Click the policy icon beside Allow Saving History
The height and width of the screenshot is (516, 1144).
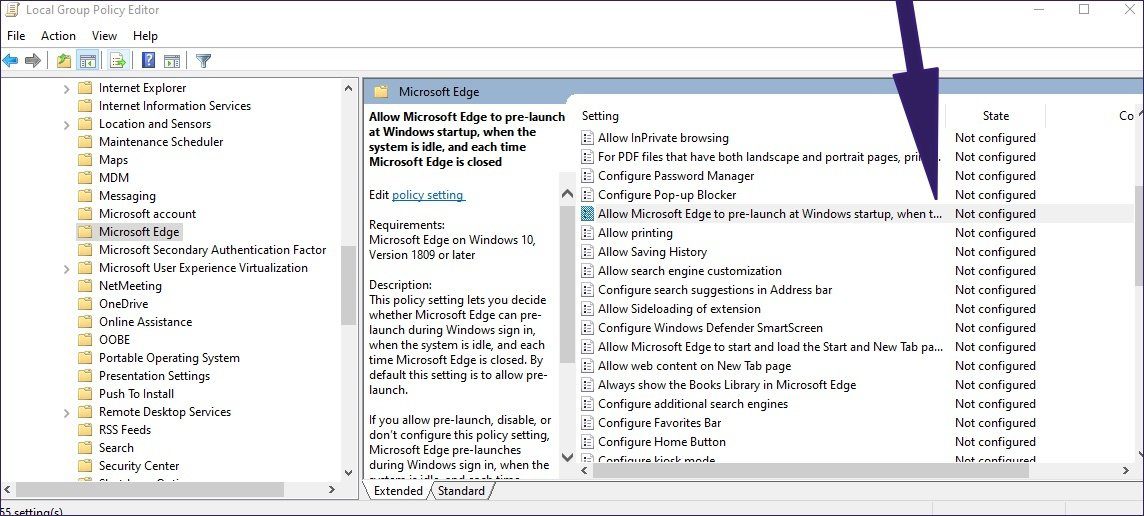tap(587, 252)
